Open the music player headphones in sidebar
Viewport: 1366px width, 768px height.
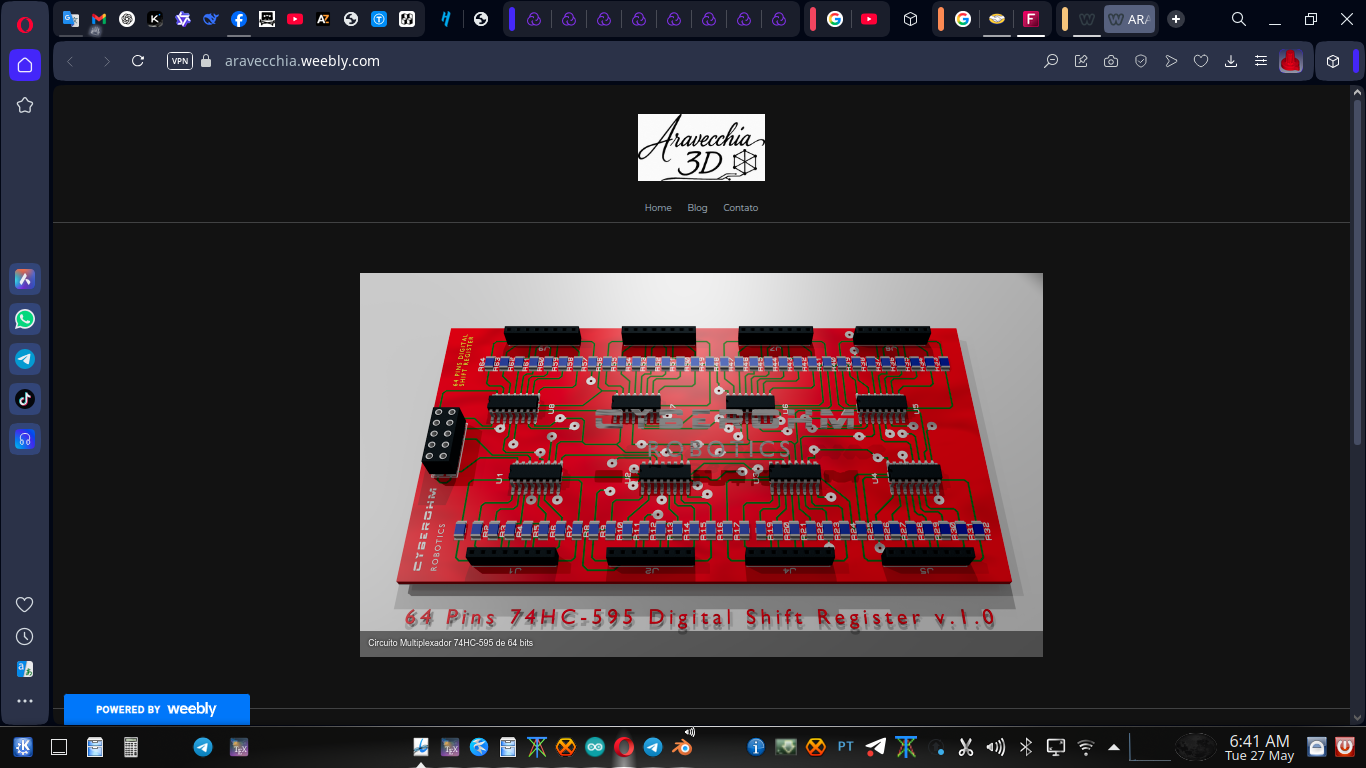(25, 439)
